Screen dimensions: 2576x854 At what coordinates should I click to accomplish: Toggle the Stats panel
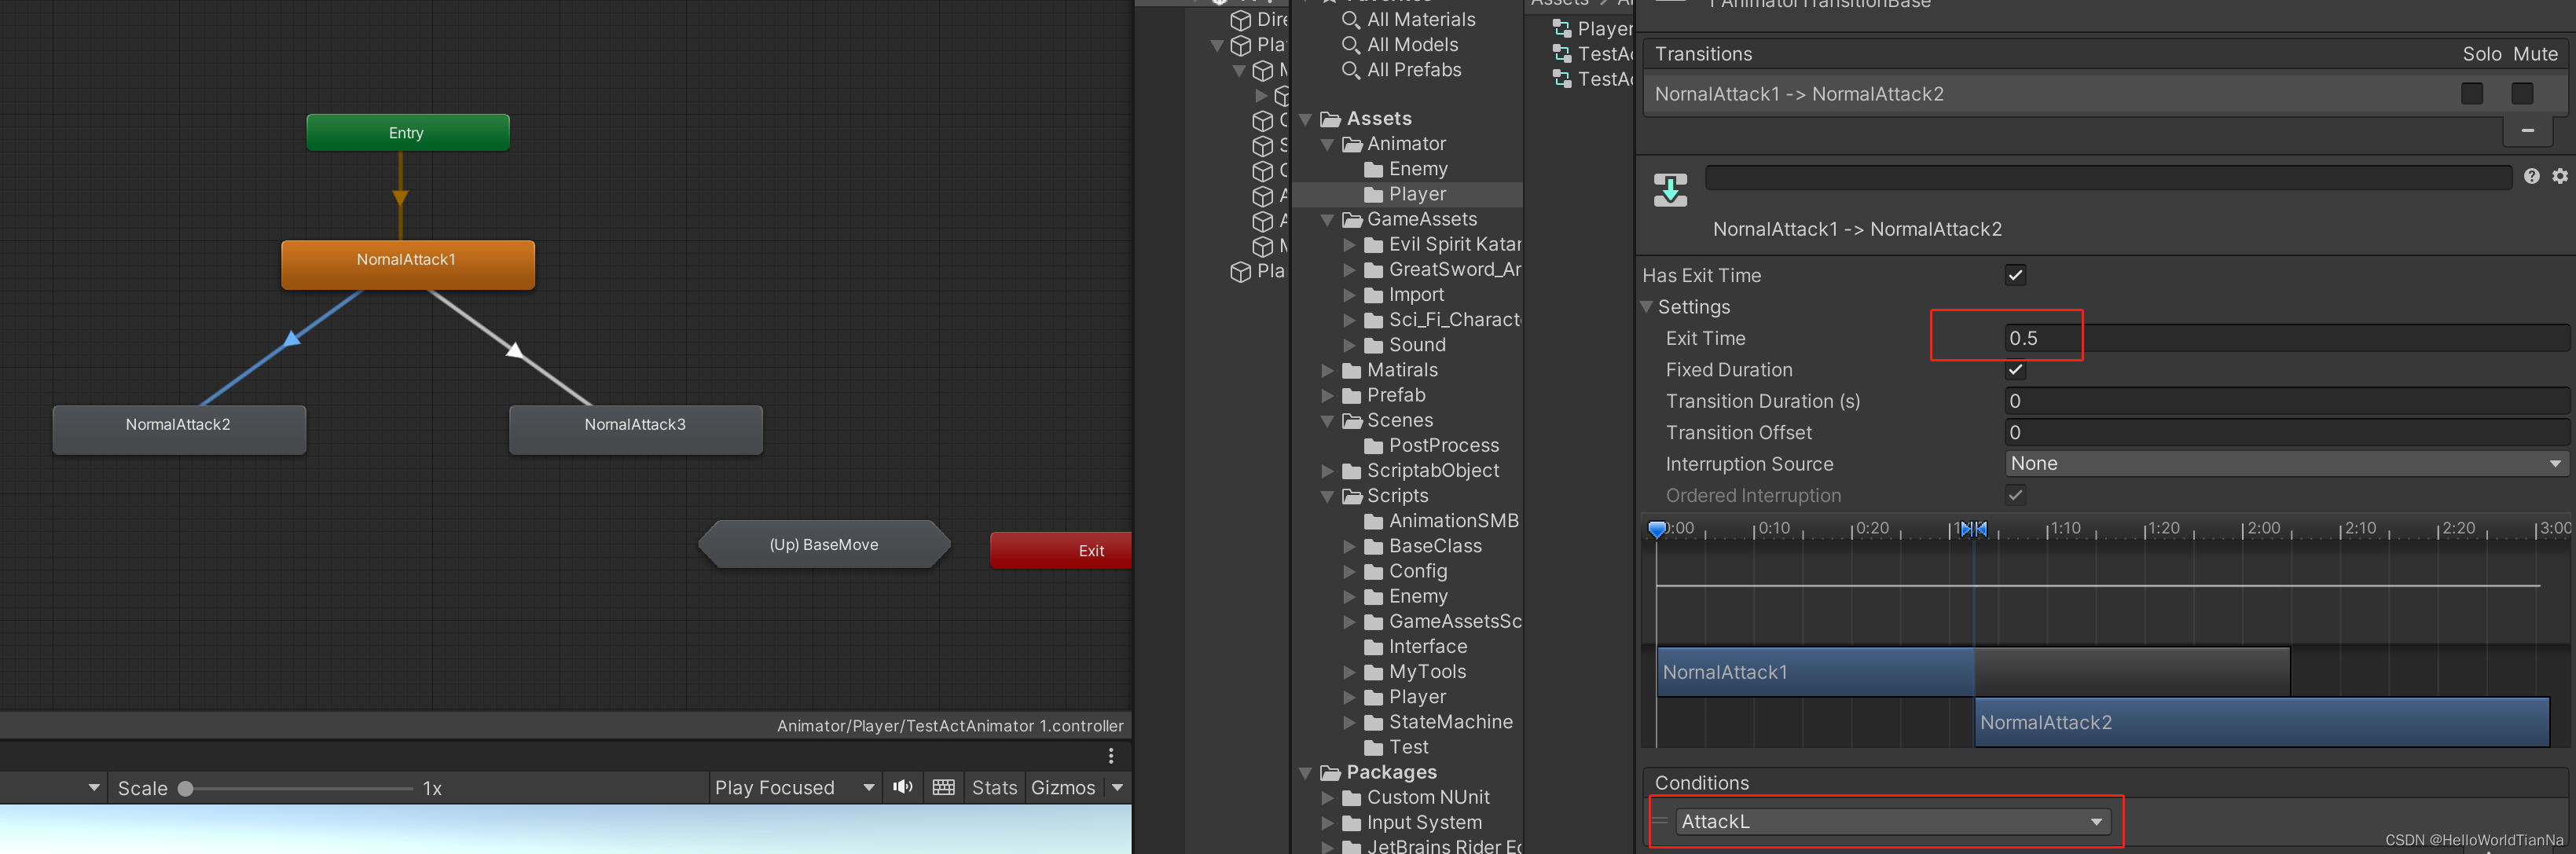[x=993, y=788]
